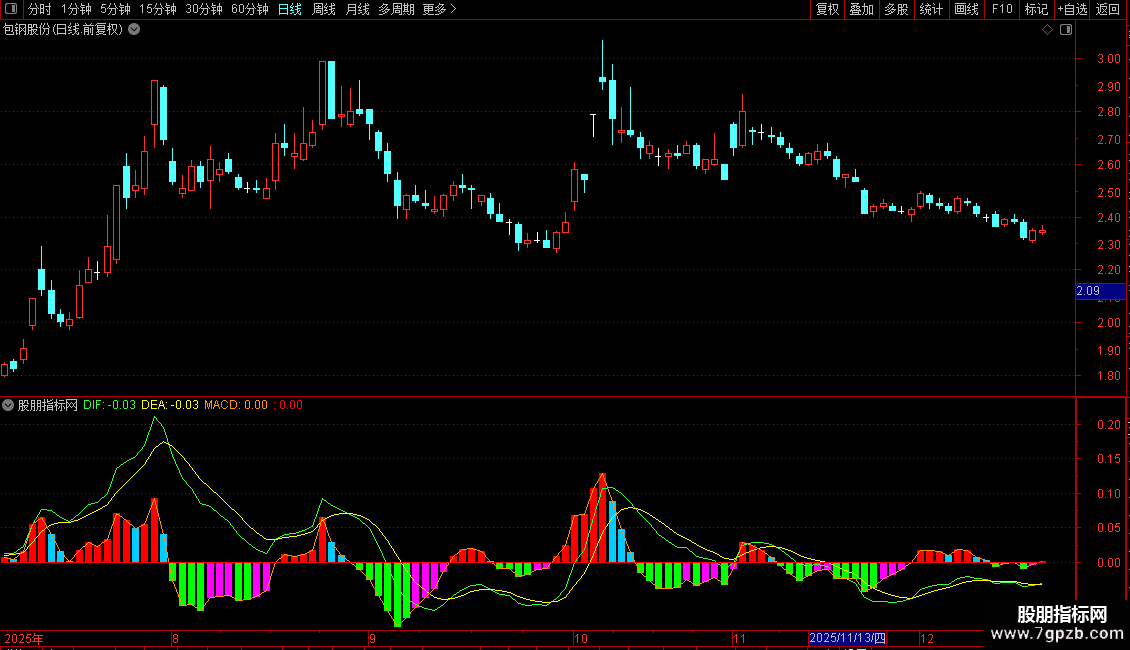Click the DEA: -0.03 value
Screen dimensions: 1130x650
click(x=169, y=405)
